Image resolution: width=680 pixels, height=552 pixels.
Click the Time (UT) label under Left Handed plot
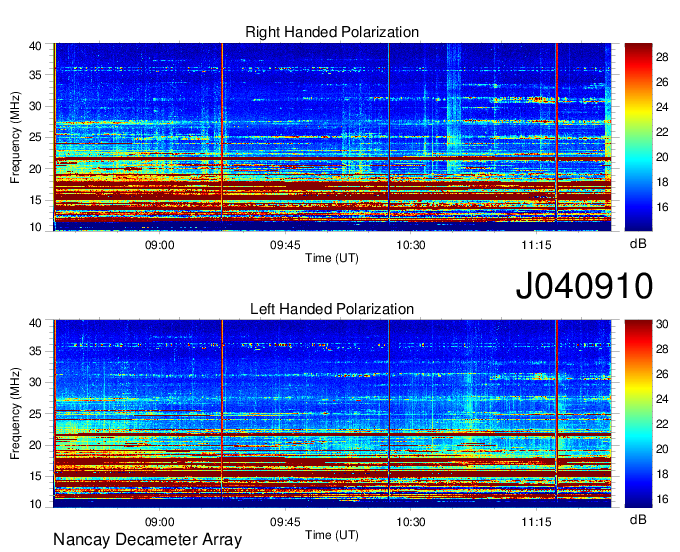point(332,535)
